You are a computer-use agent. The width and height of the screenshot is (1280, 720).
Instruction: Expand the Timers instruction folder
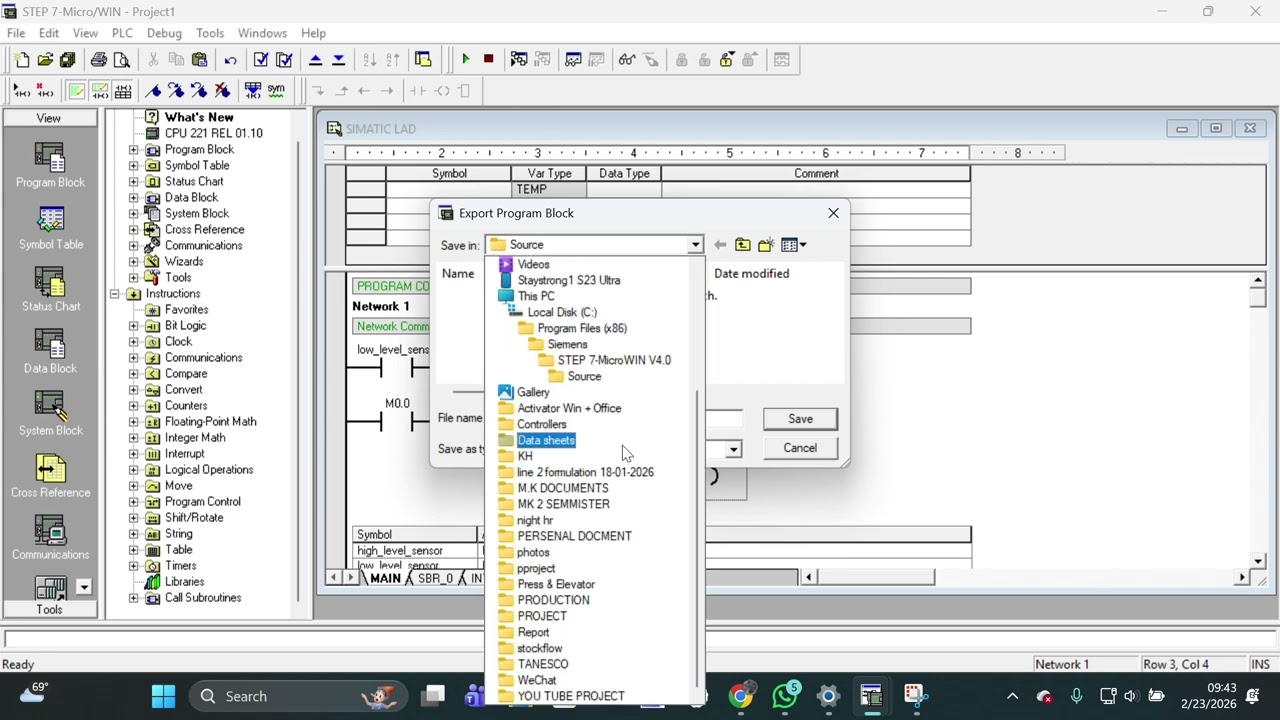(134, 566)
